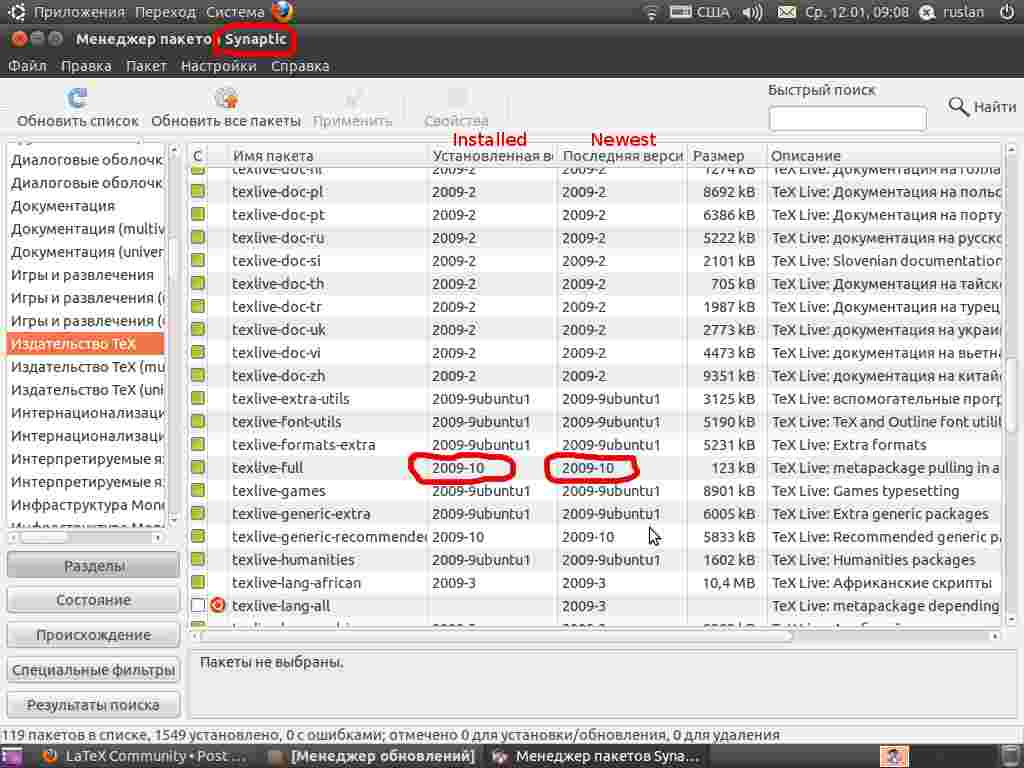Click the 10,4 MB size cell
The width and height of the screenshot is (1024, 768).
click(728, 583)
